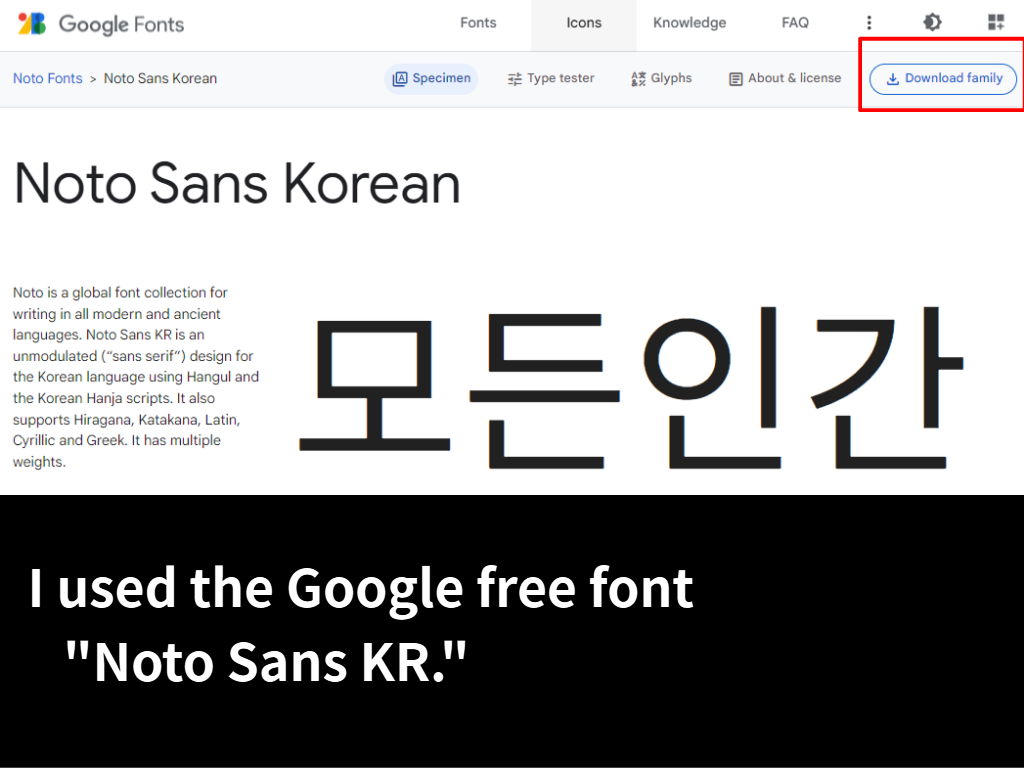Toggle the dark/light theme icon
This screenshot has height=768, width=1024.
932,23
